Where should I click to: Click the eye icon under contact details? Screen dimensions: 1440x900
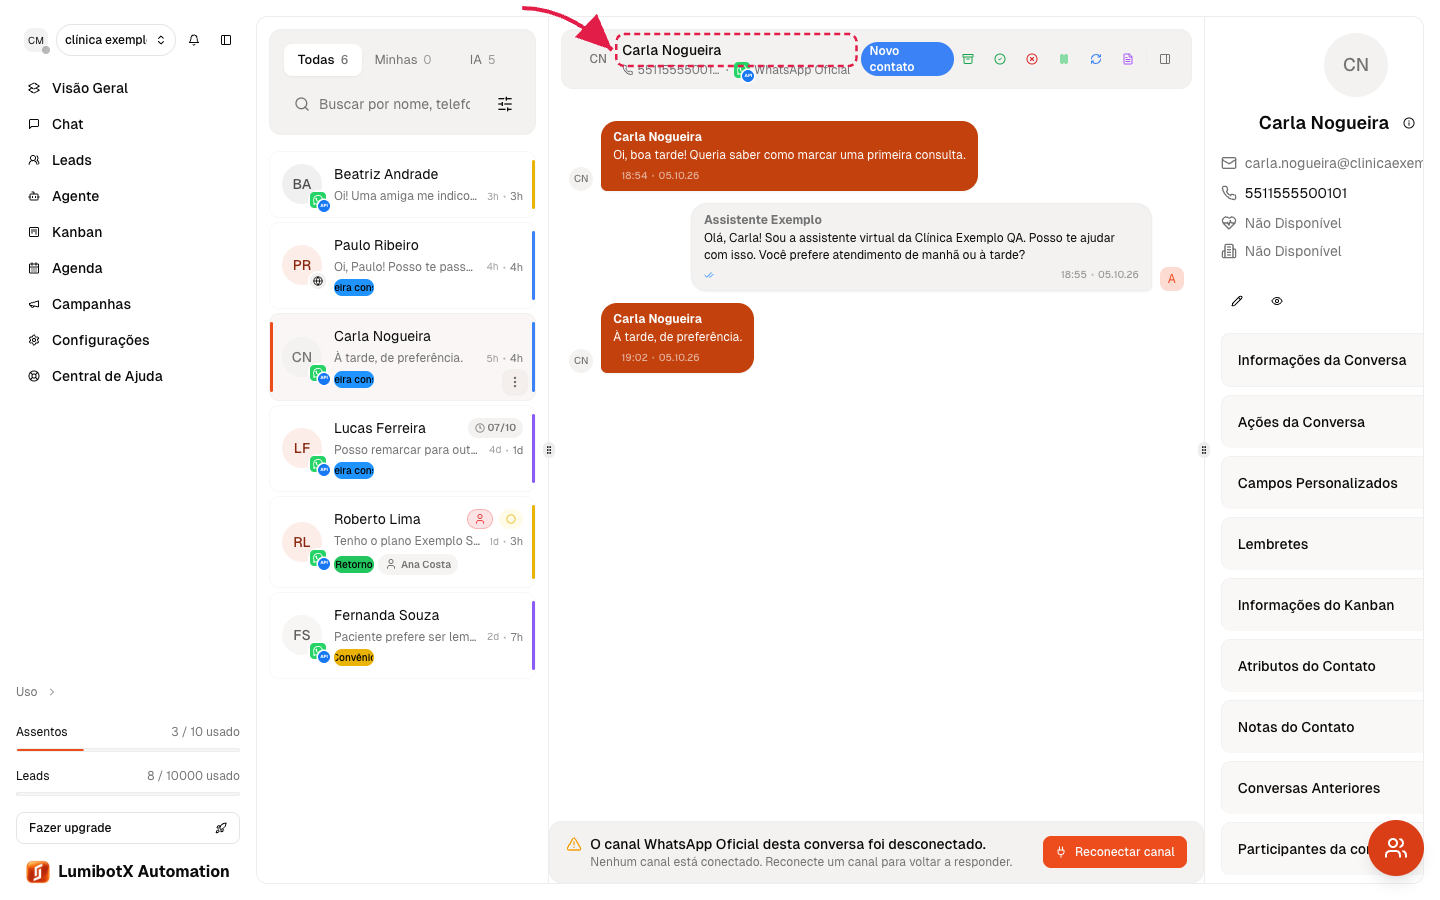pos(1277,301)
